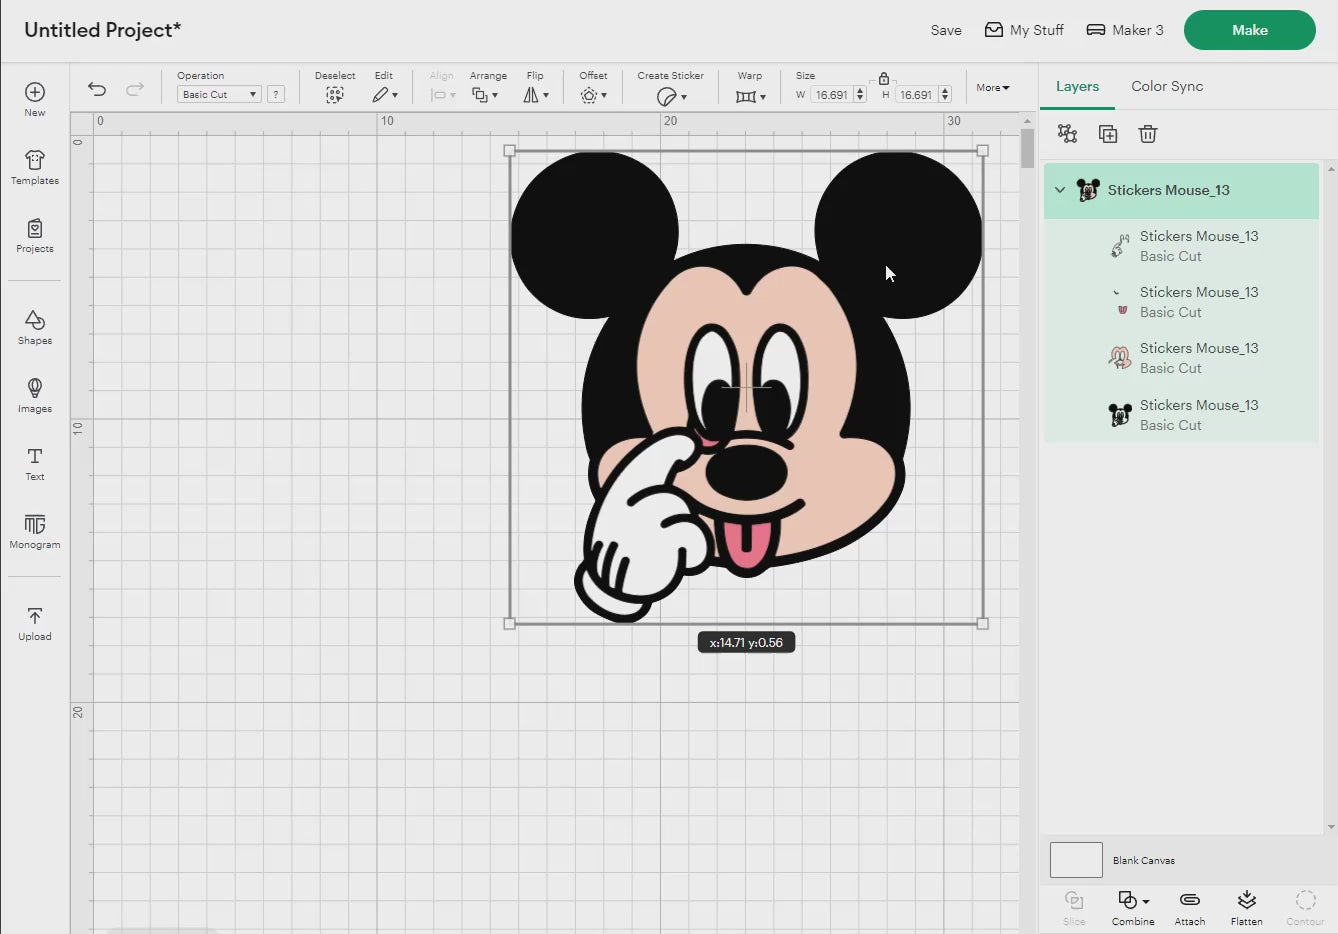The width and height of the screenshot is (1338, 934).
Task: Click the Contour tool
Action: pyautogui.click(x=1305, y=907)
